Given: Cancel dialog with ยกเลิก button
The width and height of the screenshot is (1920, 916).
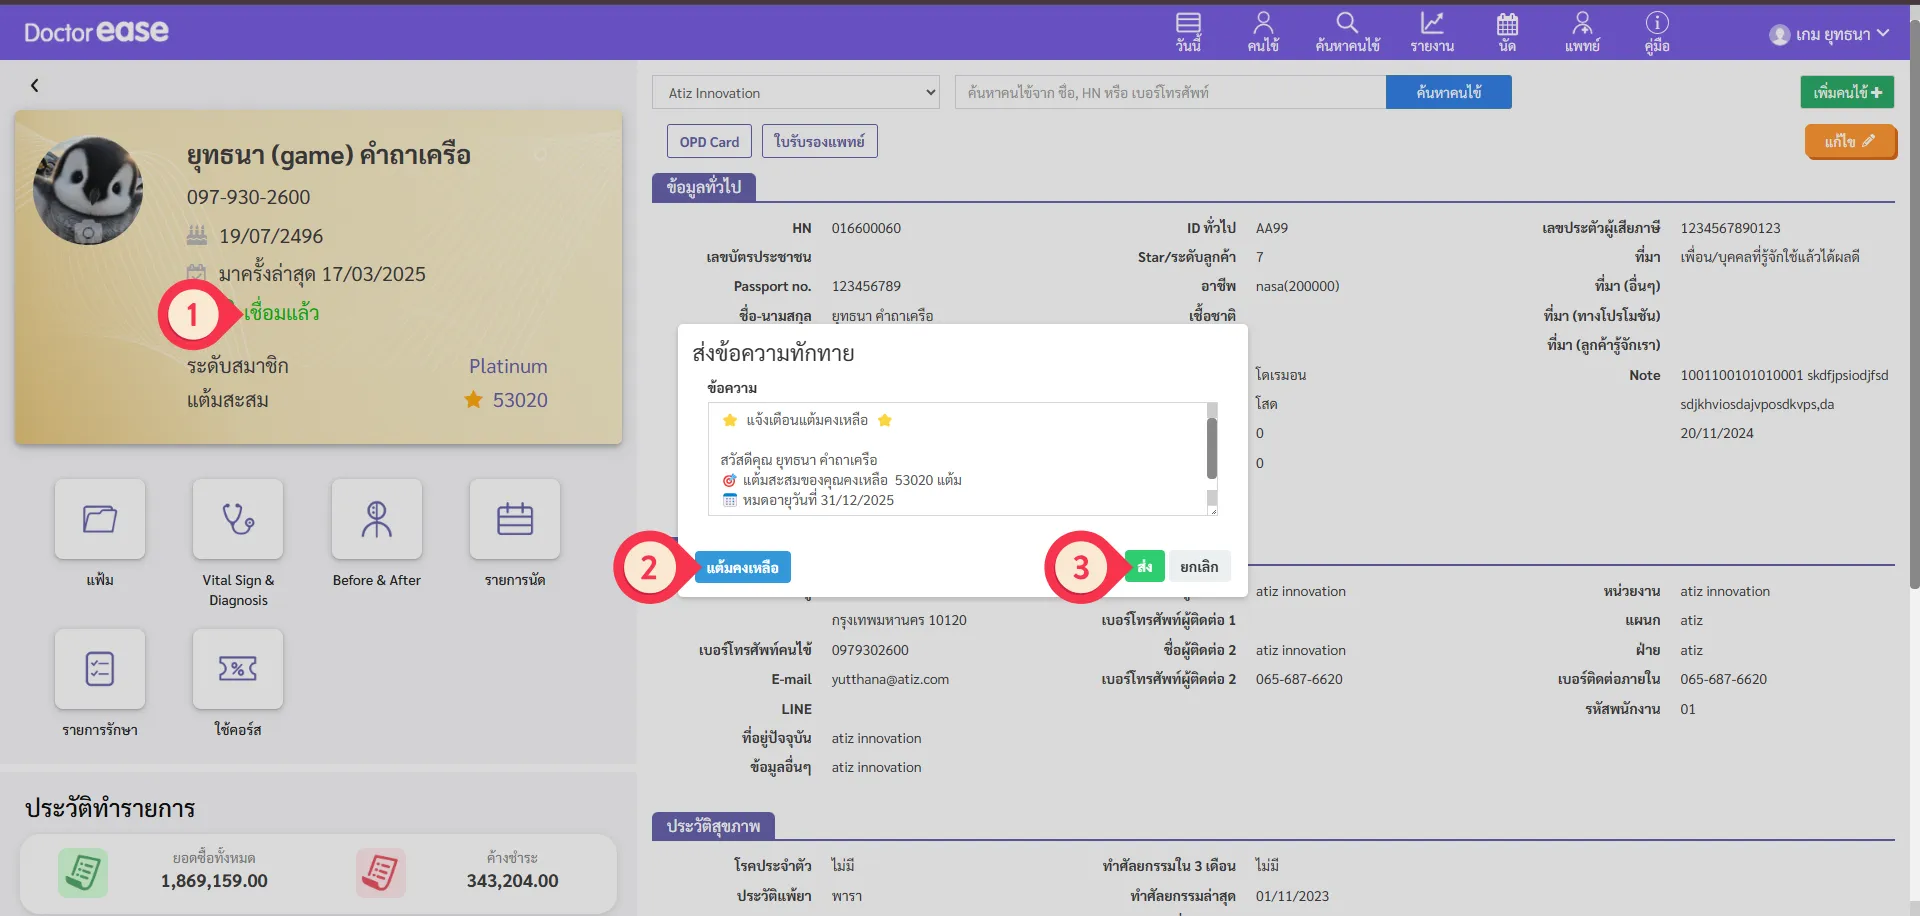Looking at the screenshot, I should pyautogui.click(x=1199, y=567).
